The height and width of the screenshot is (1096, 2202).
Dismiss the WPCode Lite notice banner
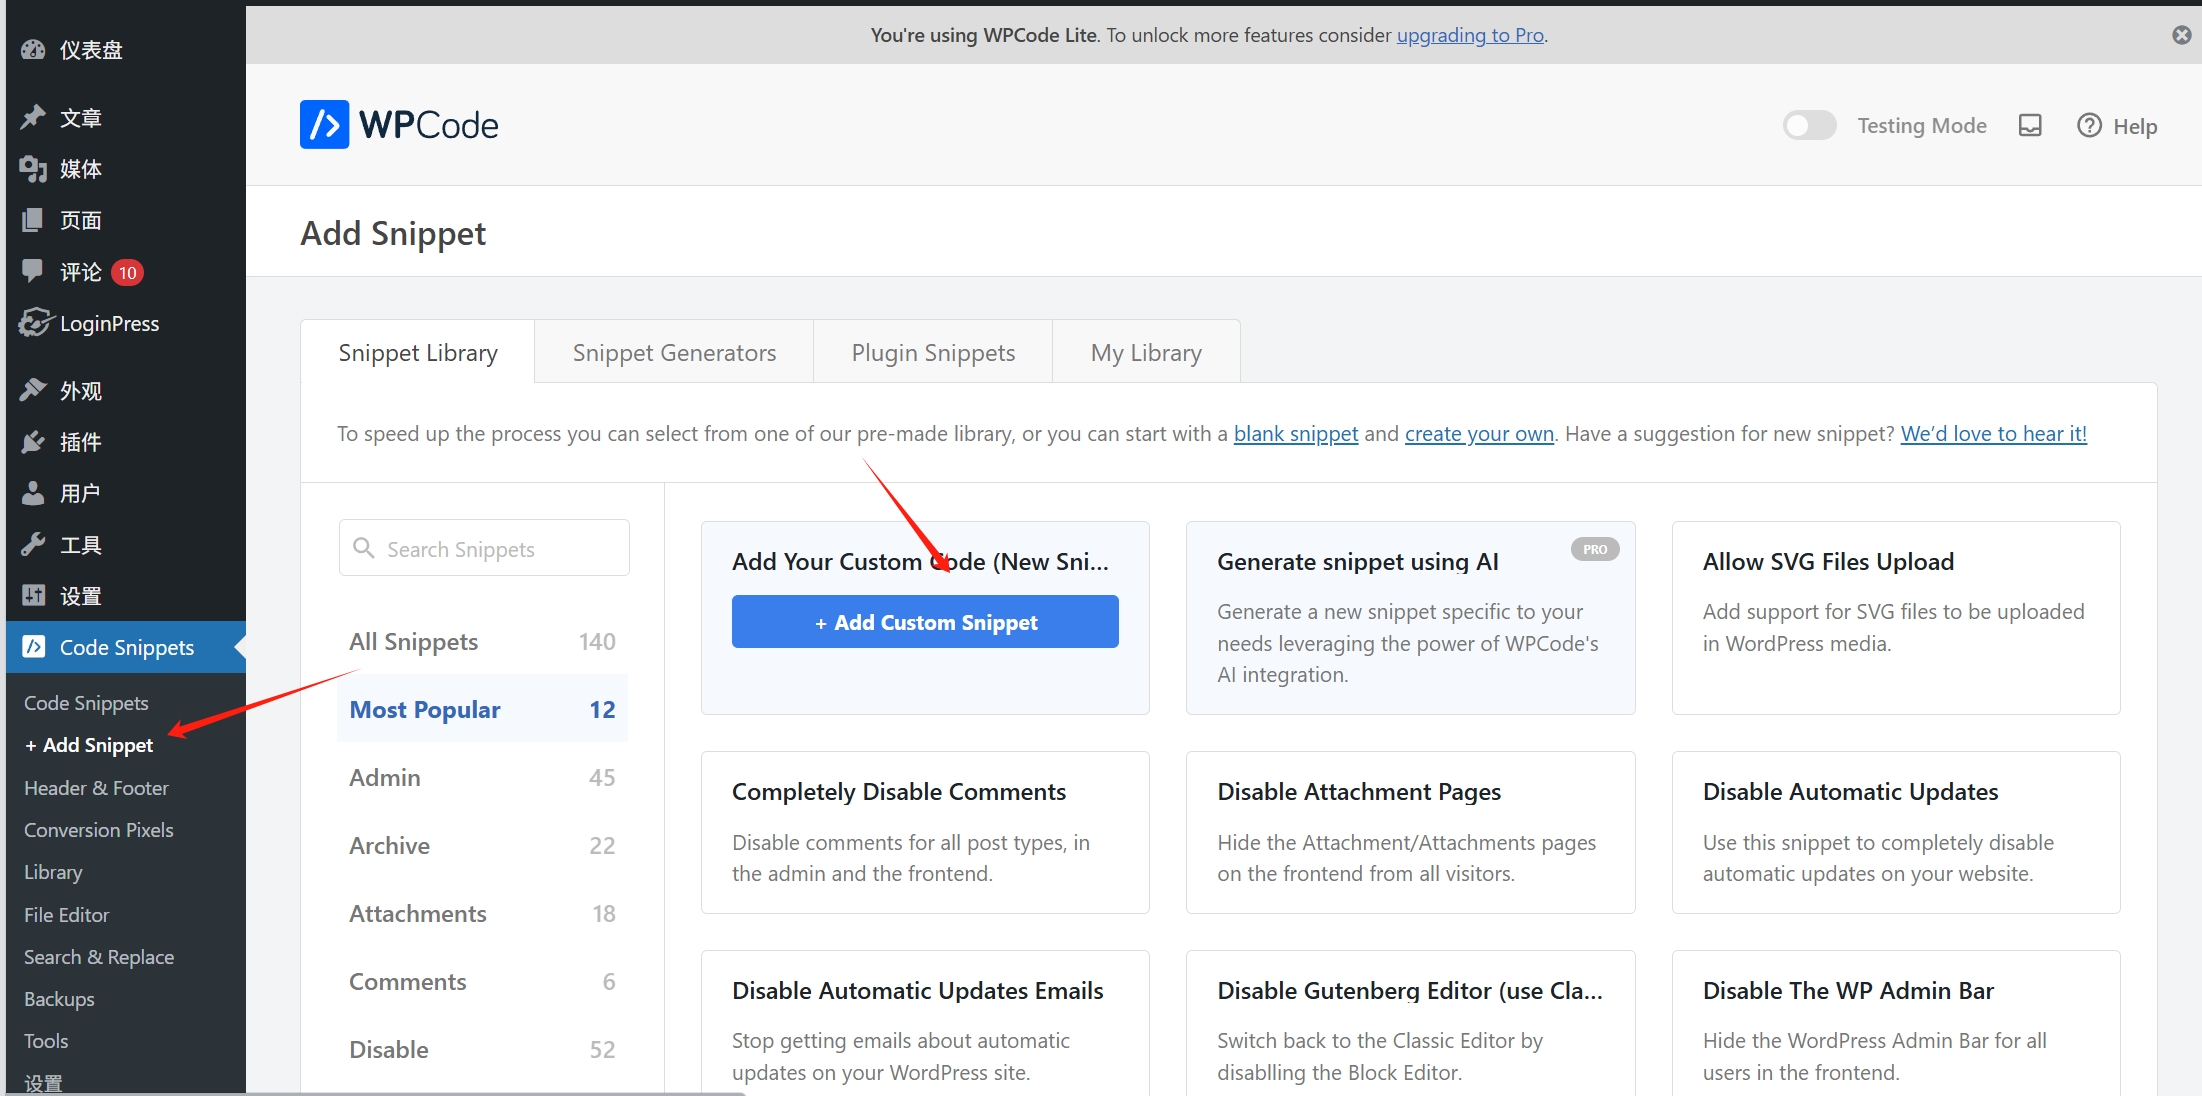click(x=2181, y=35)
